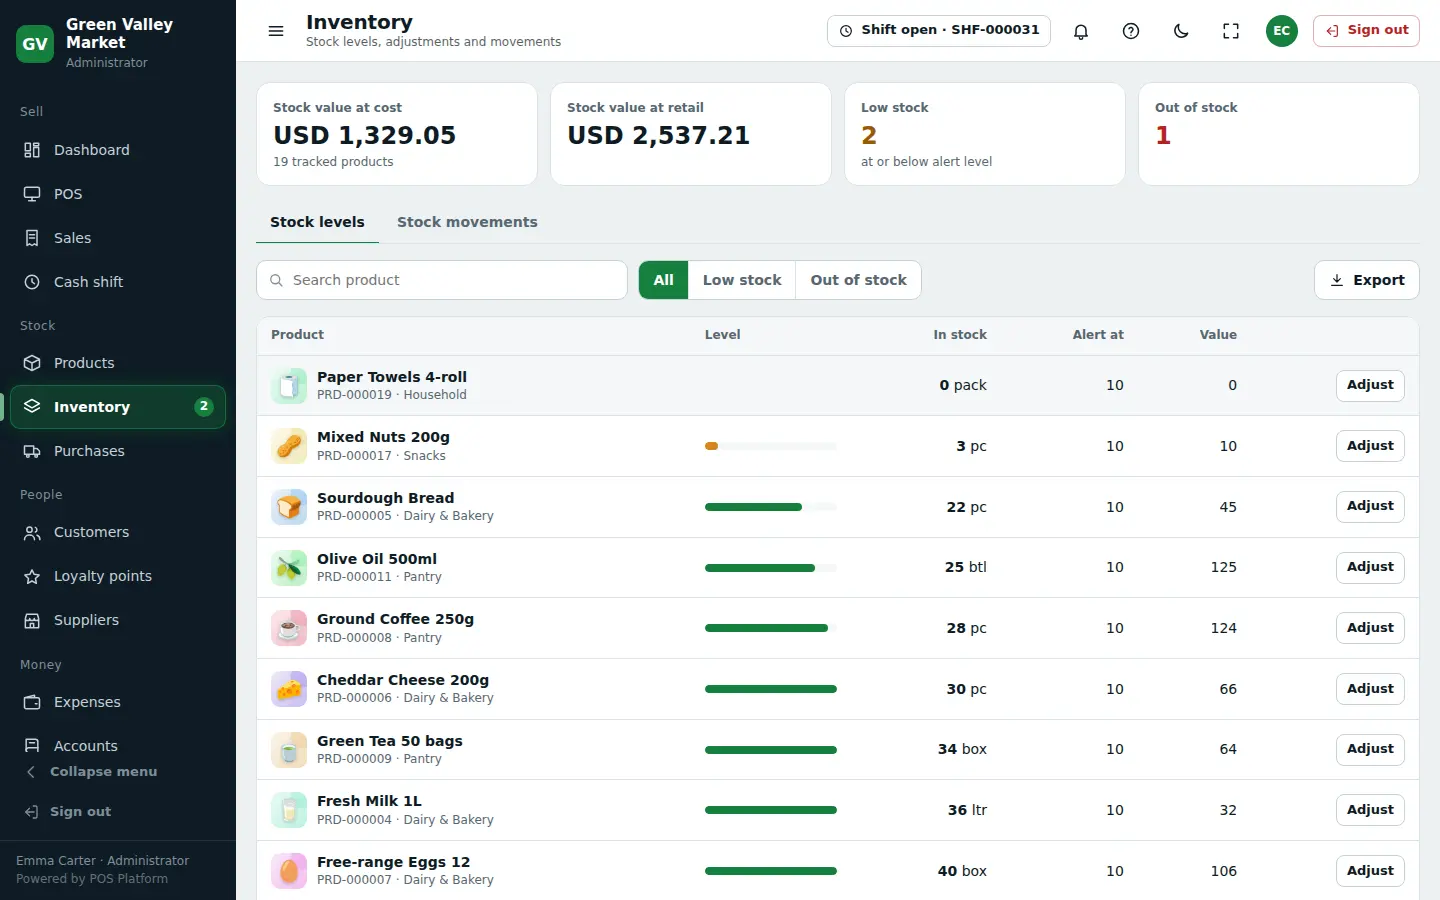Toggle fullscreen mode icon
The image size is (1440, 900).
point(1231,31)
